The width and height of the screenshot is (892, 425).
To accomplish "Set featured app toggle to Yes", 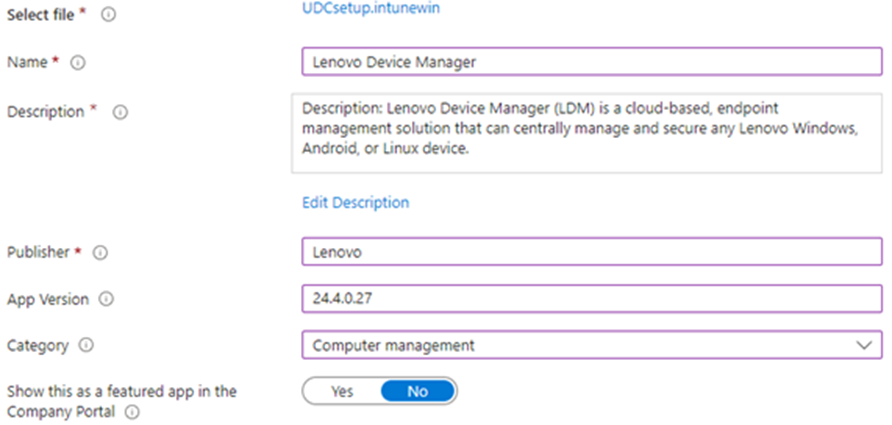I will click(x=342, y=391).
